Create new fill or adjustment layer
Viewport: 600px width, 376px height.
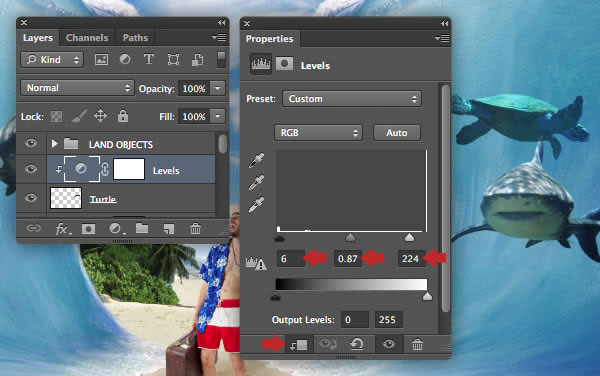(116, 229)
